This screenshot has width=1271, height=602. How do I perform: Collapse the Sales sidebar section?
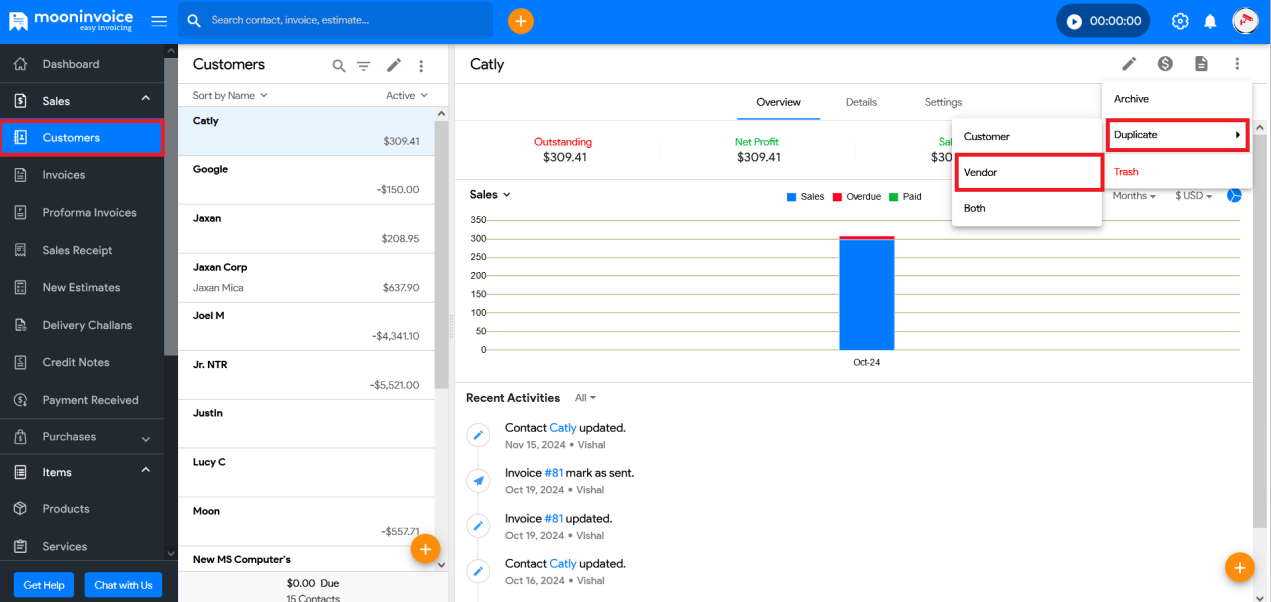tap(146, 99)
